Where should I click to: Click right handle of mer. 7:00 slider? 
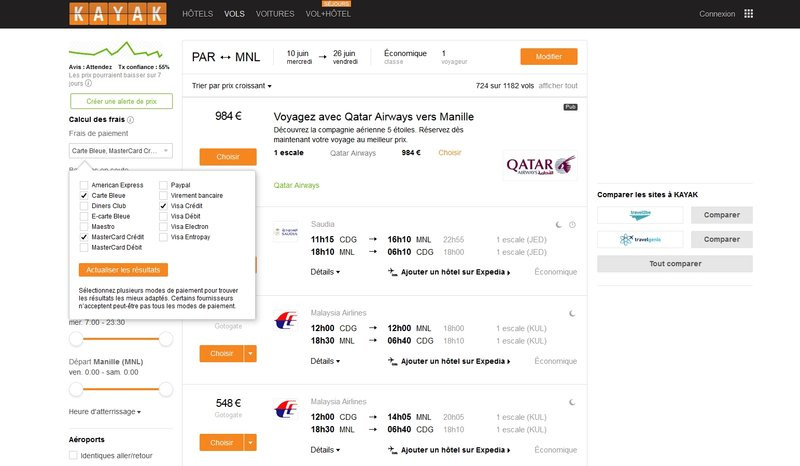coord(166,339)
